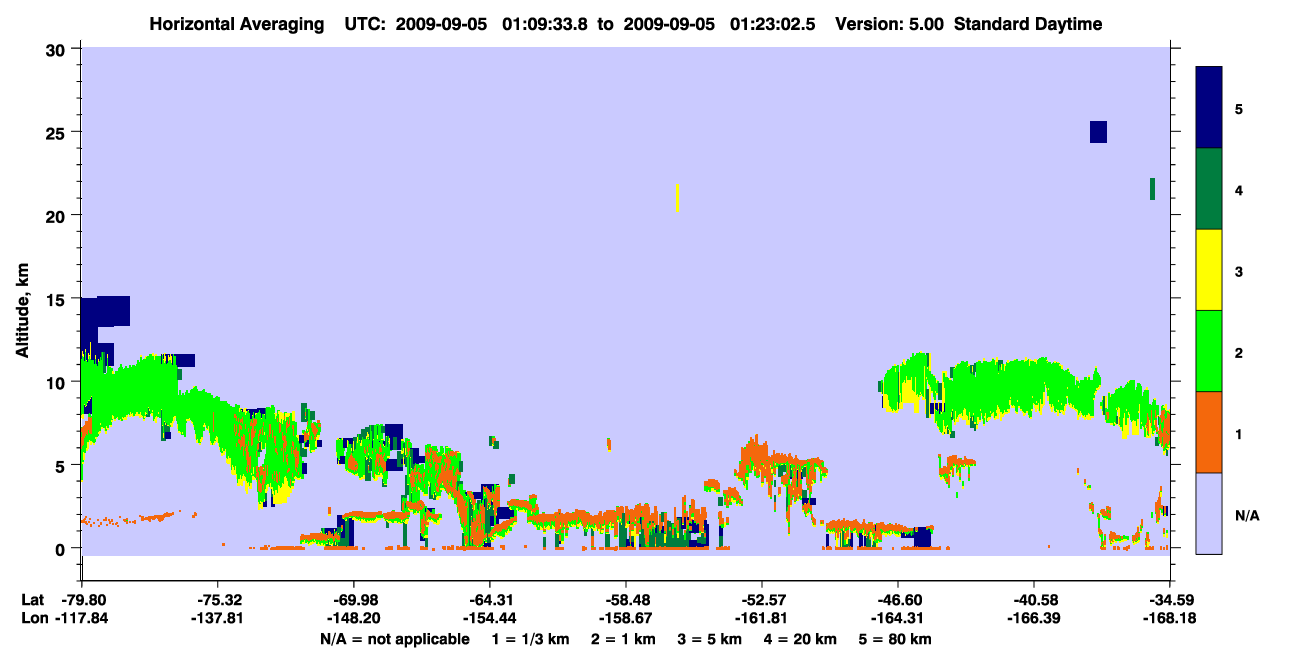Click the longitude value -158.67

626,618
